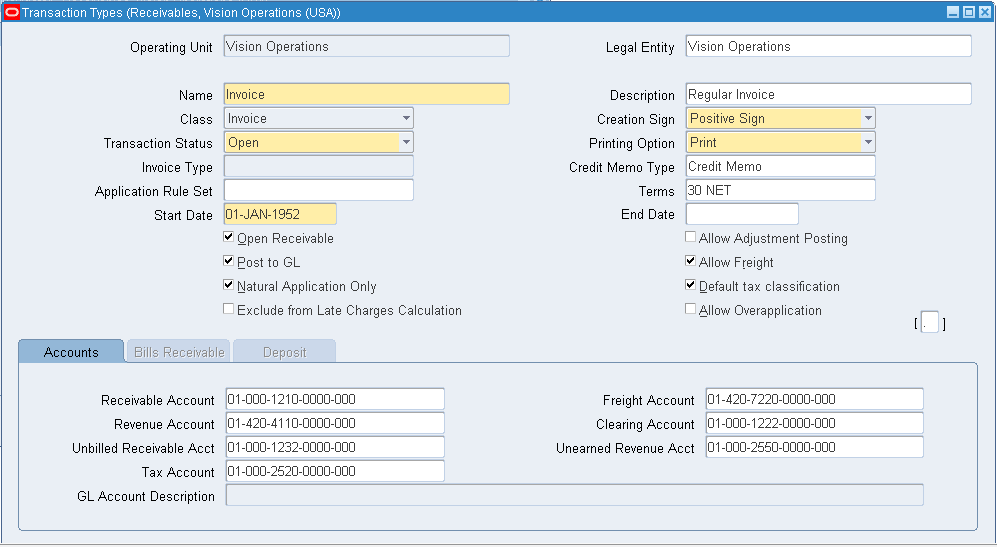Viewport: 997px width, 547px height.
Task: Uncheck the Post to GL checkbox
Action: click(x=229, y=262)
